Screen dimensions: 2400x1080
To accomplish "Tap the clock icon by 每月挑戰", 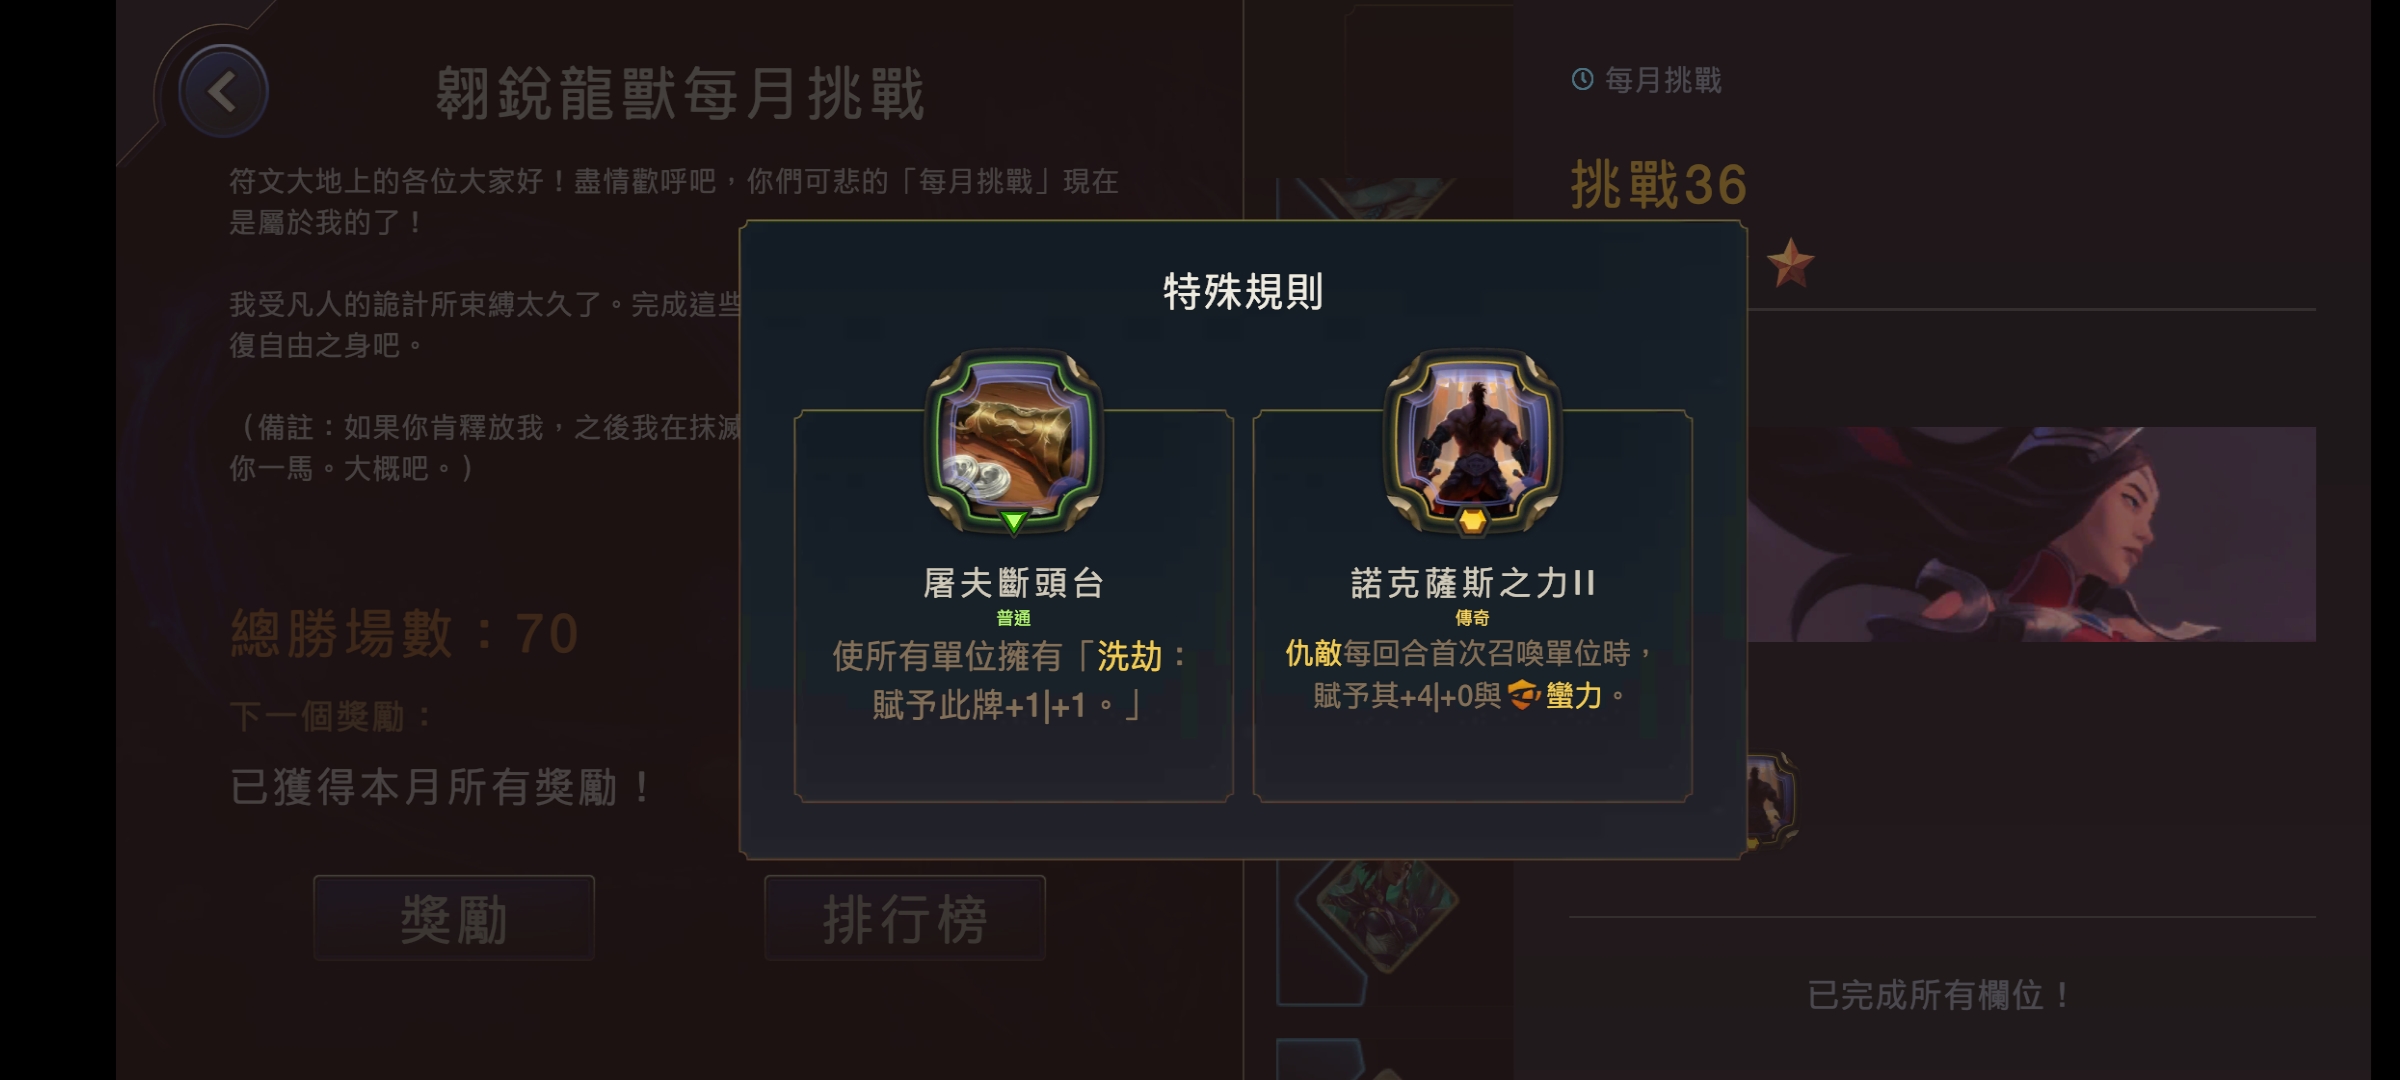I will (x=1582, y=79).
